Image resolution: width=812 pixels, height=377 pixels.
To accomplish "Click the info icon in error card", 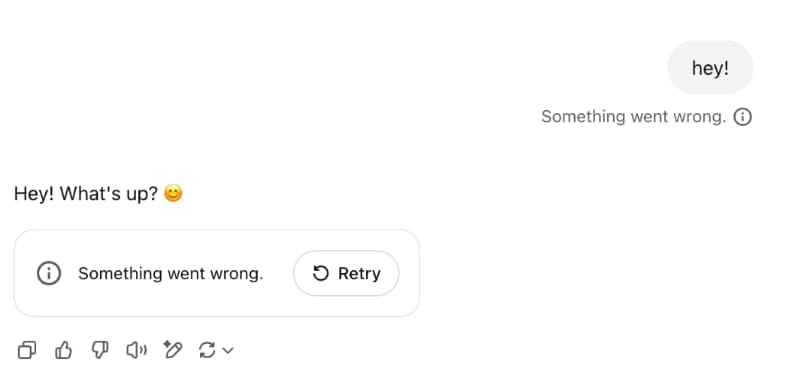I will 49,273.
